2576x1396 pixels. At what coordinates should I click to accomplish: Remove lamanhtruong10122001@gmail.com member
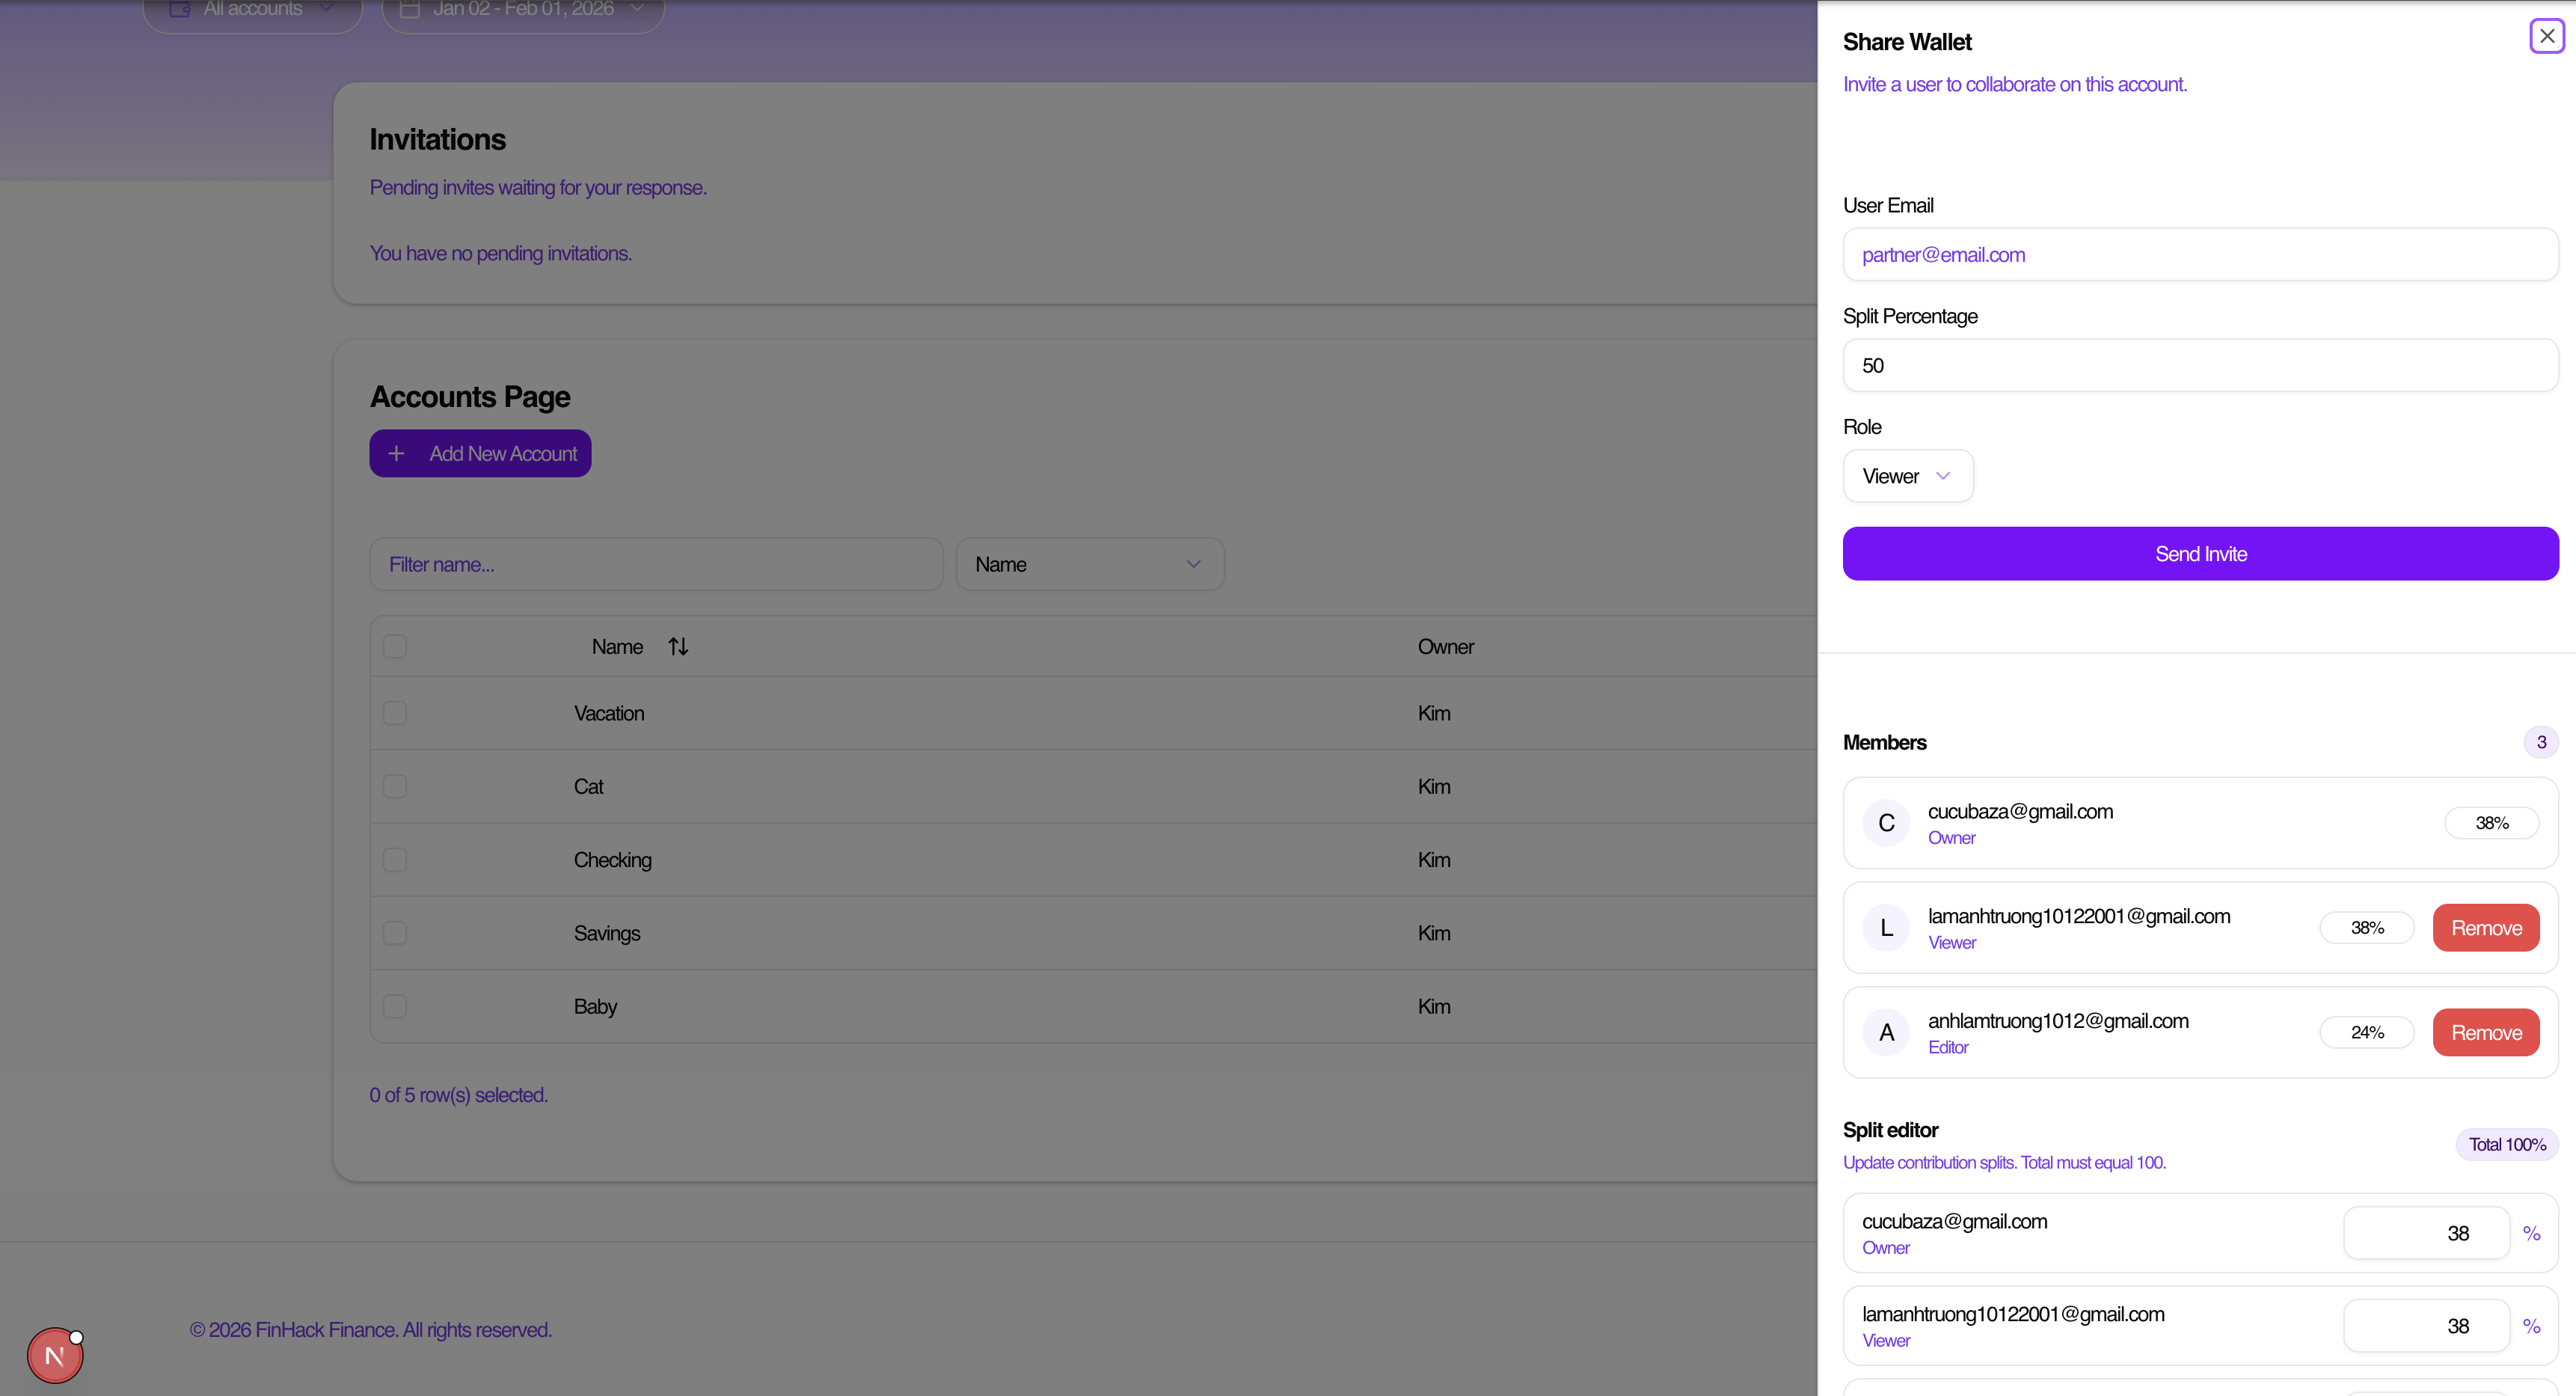[x=2485, y=928]
